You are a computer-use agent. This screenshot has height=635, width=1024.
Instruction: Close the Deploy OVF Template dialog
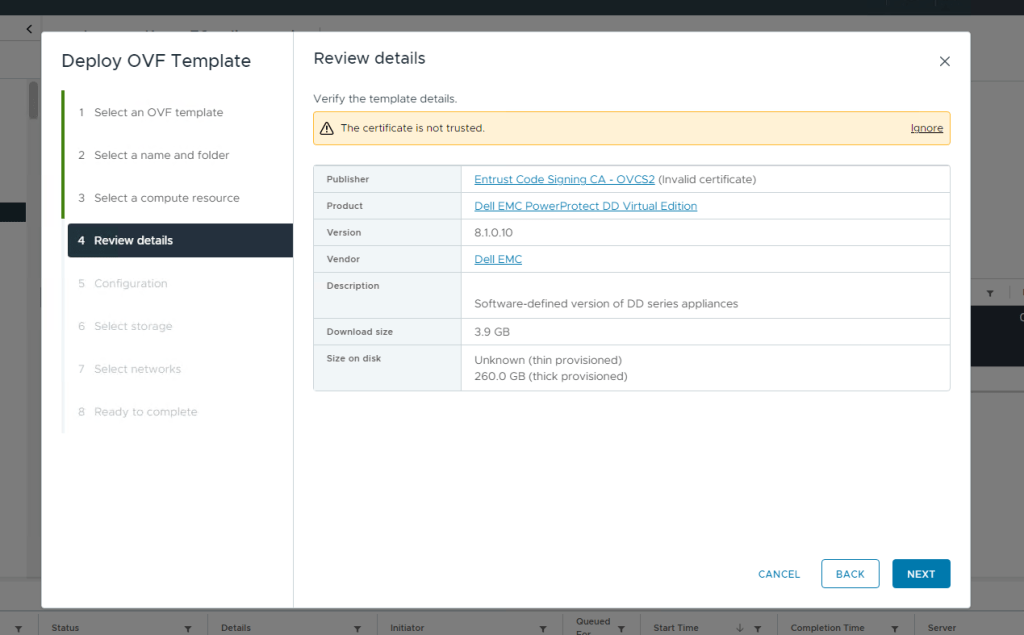coord(944,61)
